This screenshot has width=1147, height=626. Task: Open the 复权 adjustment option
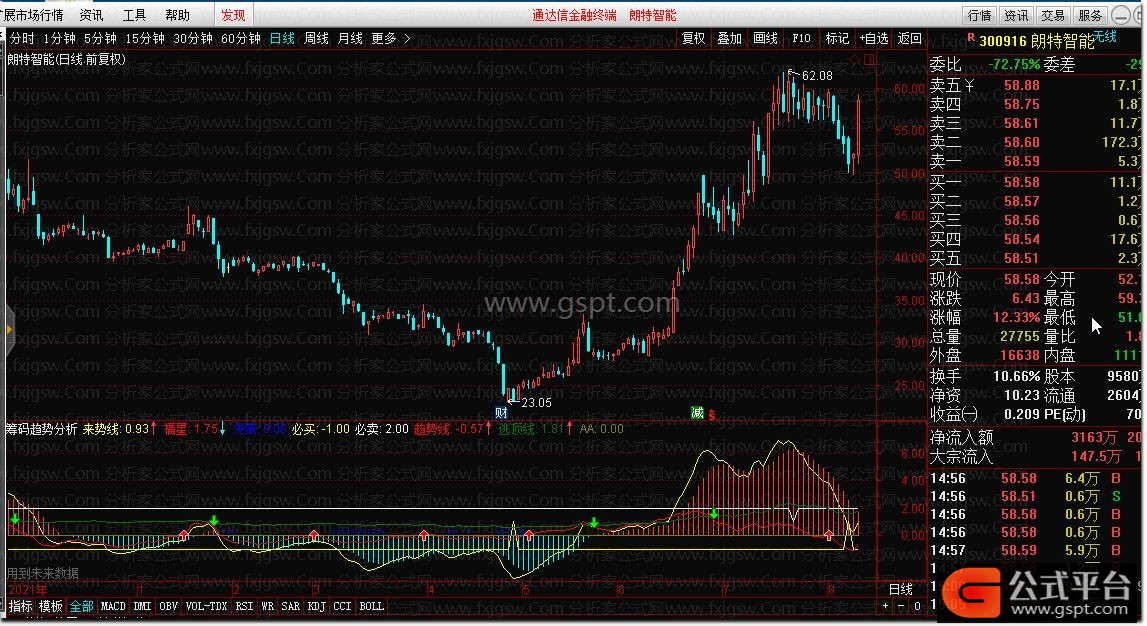point(693,38)
